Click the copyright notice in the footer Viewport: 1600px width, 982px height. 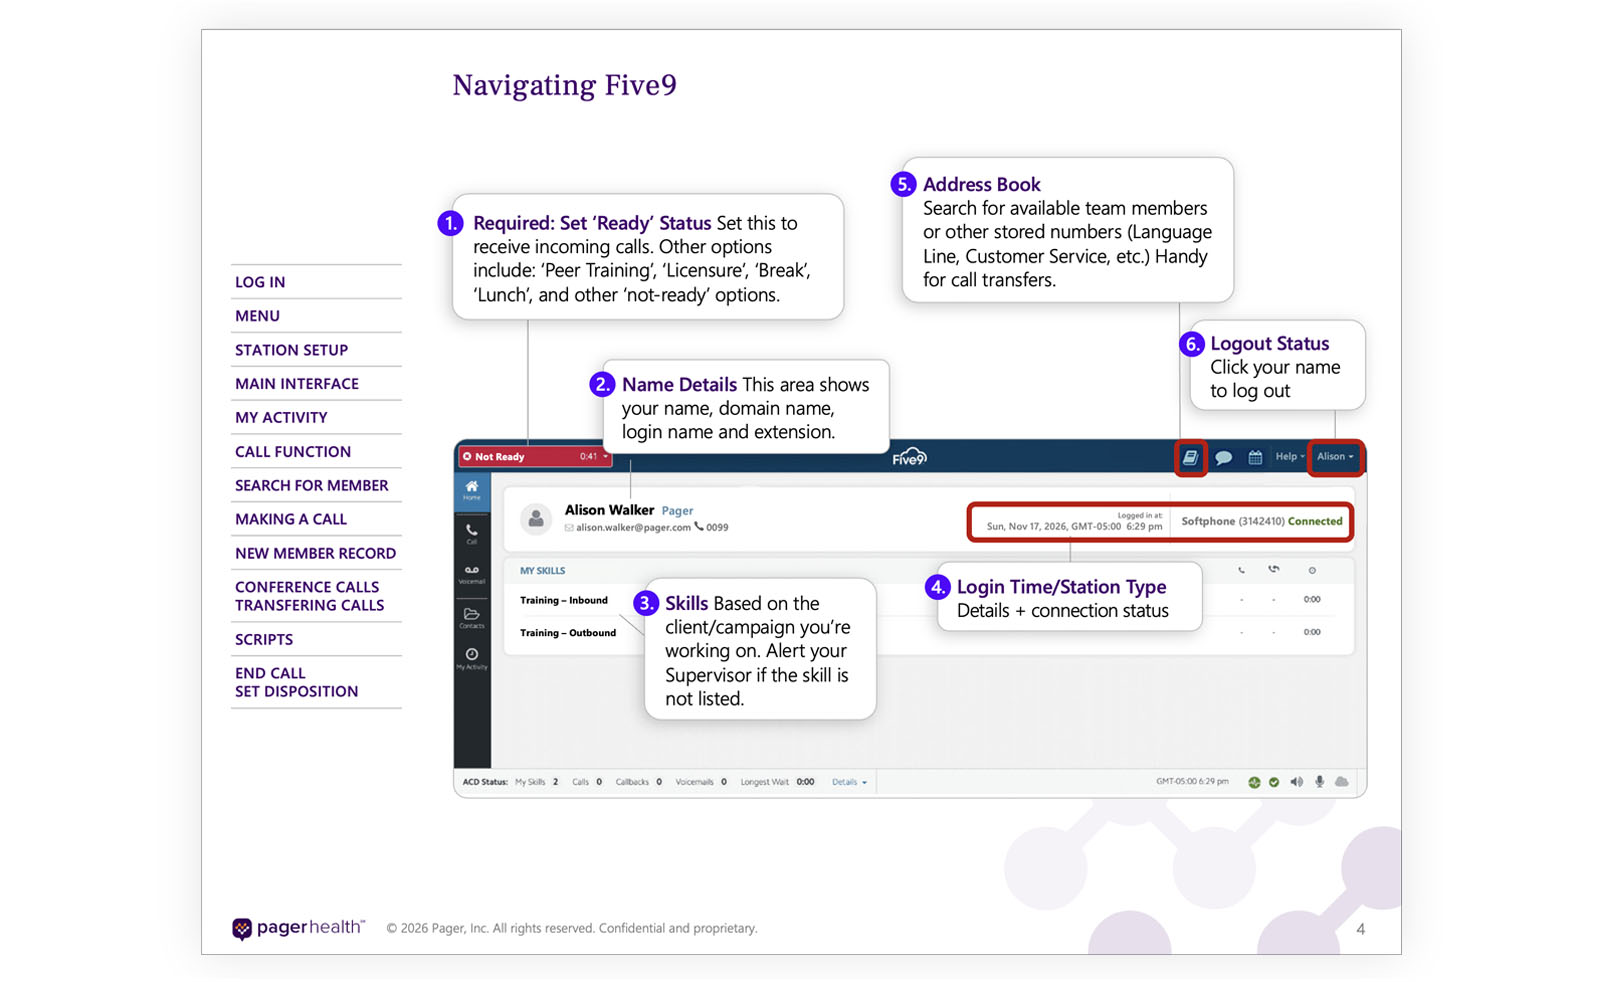[572, 928]
